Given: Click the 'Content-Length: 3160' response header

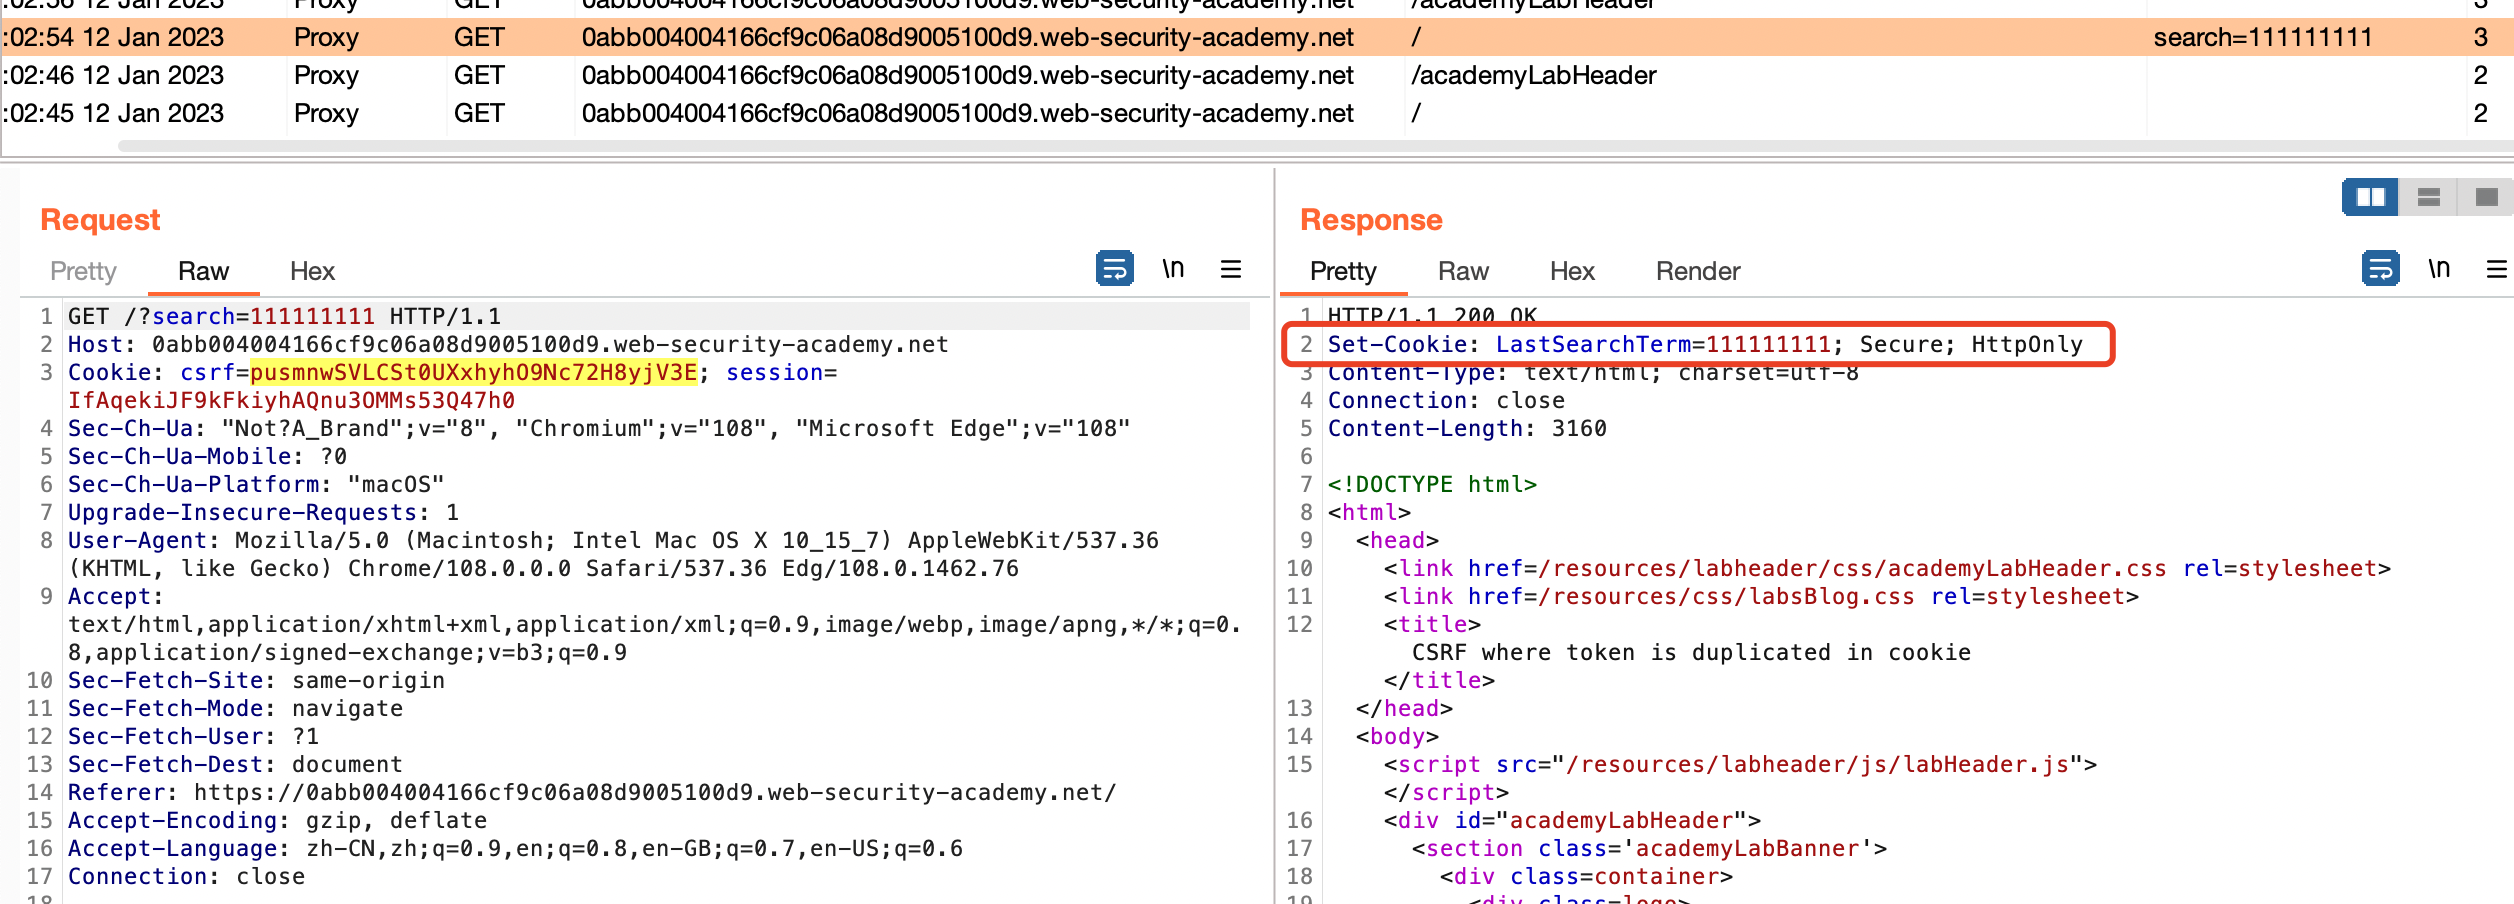Looking at the screenshot, I should click(x=1467, y=428).
